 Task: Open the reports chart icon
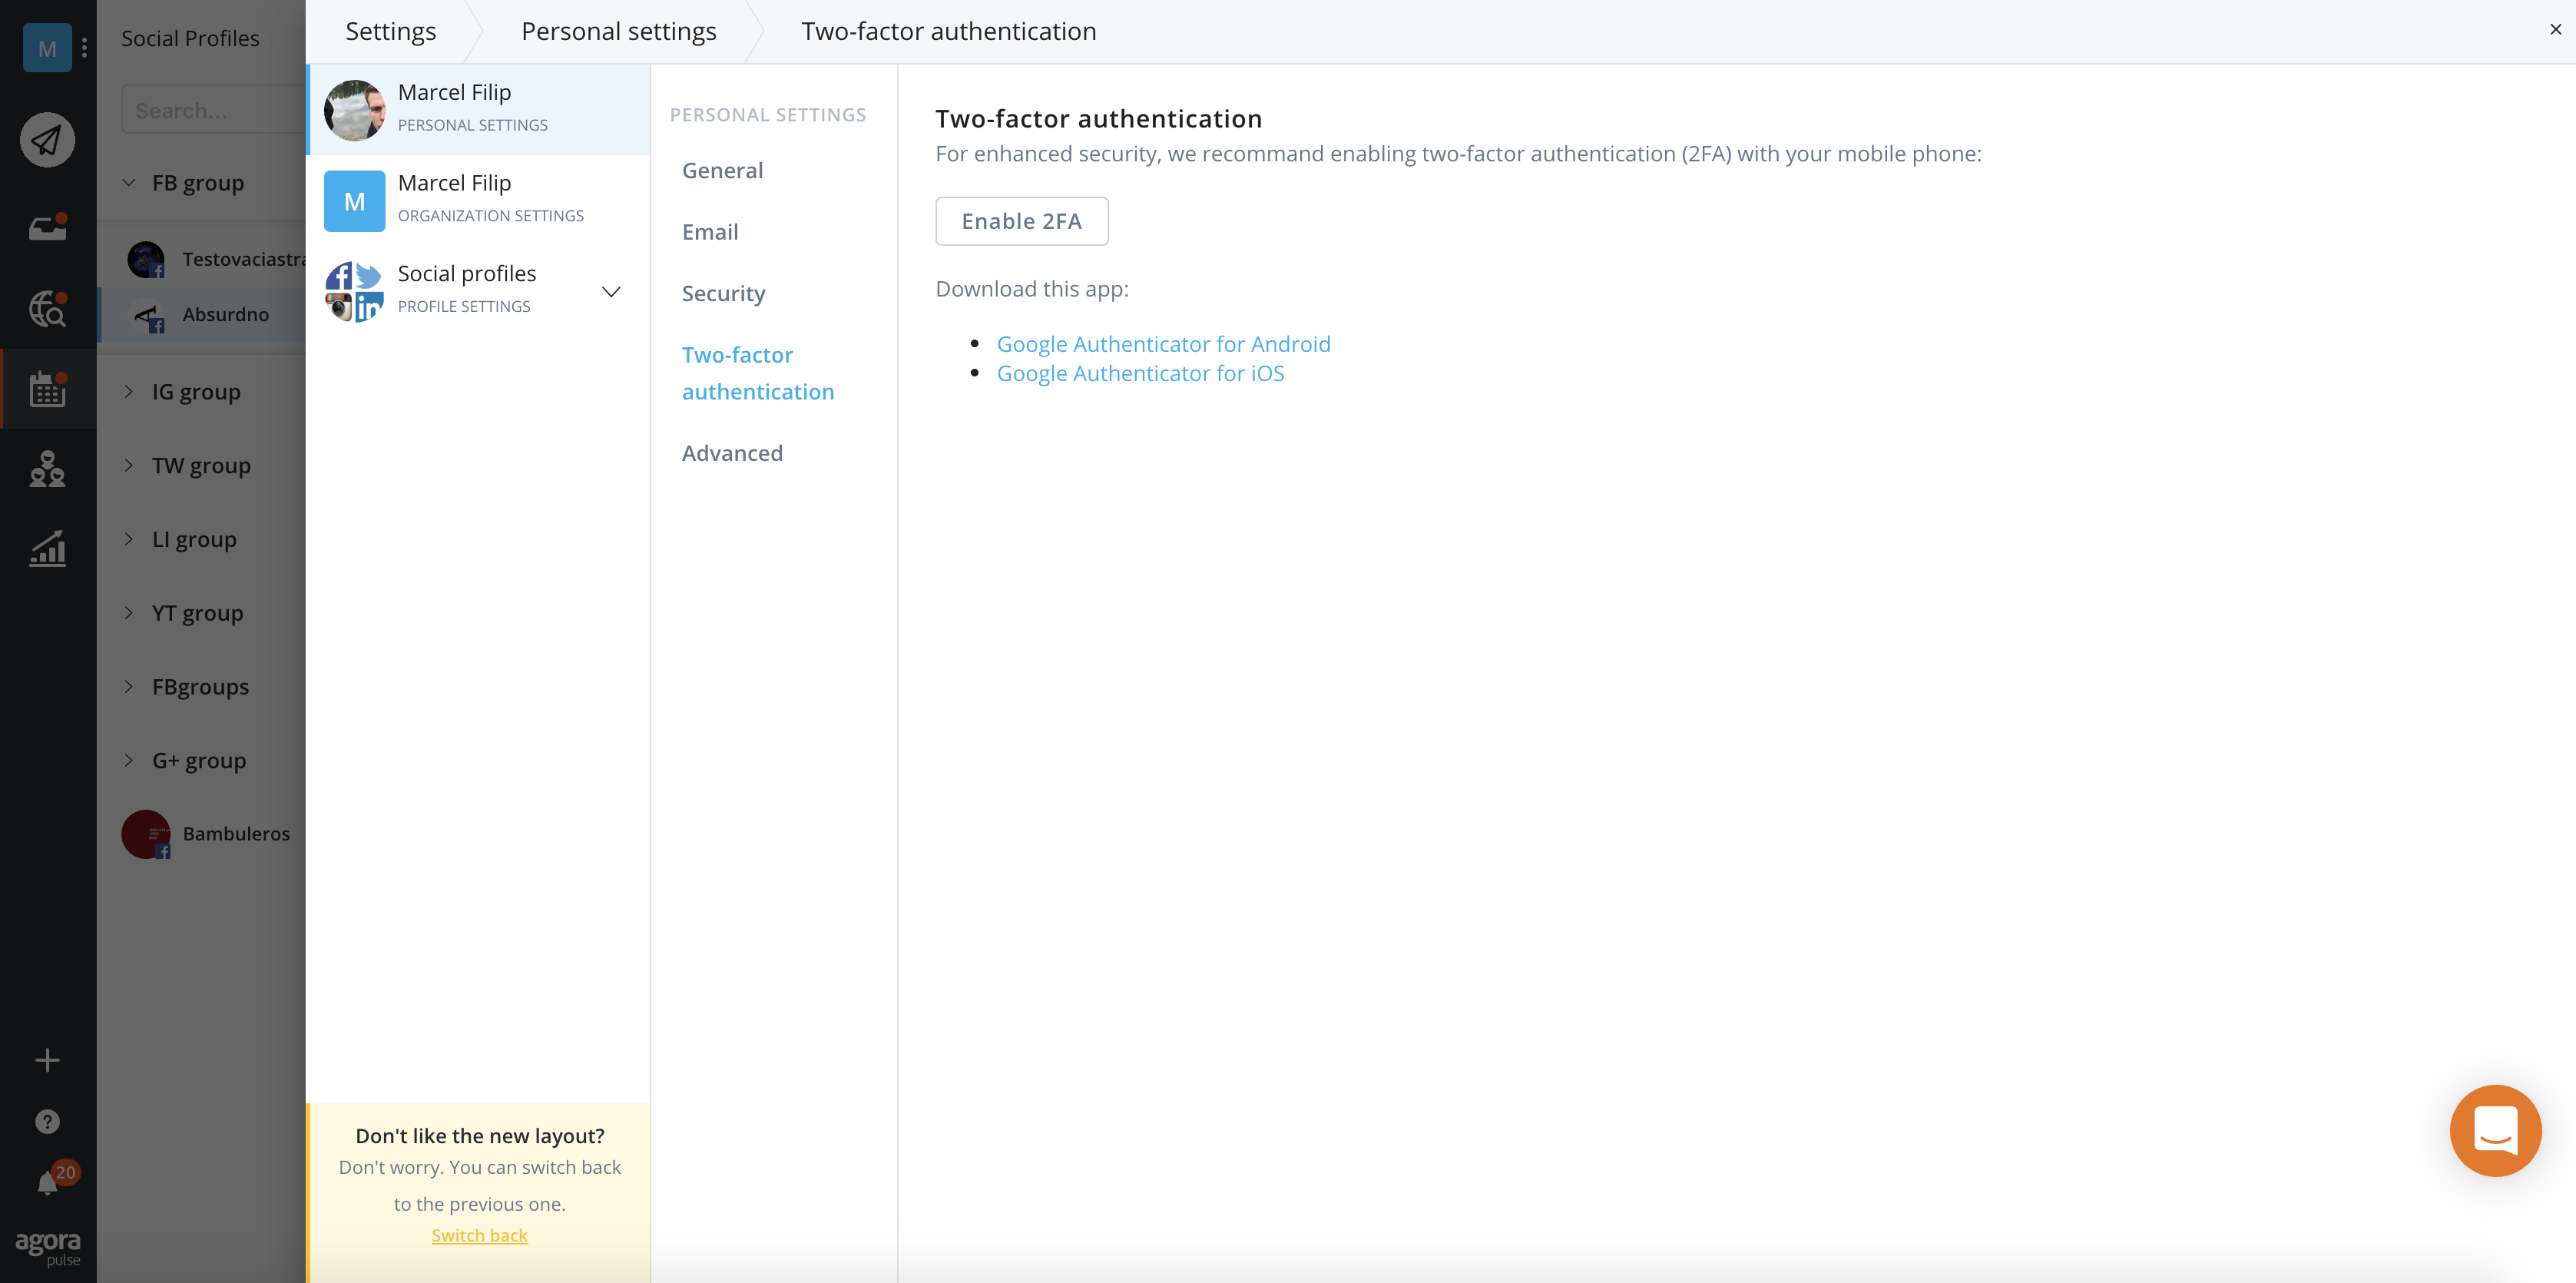(47, 548)
